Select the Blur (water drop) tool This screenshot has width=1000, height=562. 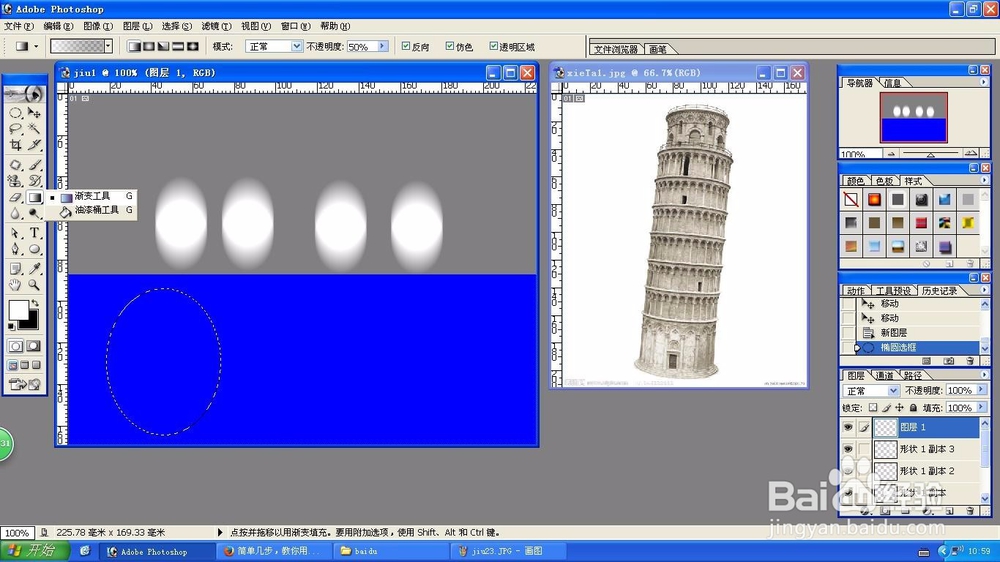(x=15, y=214)
